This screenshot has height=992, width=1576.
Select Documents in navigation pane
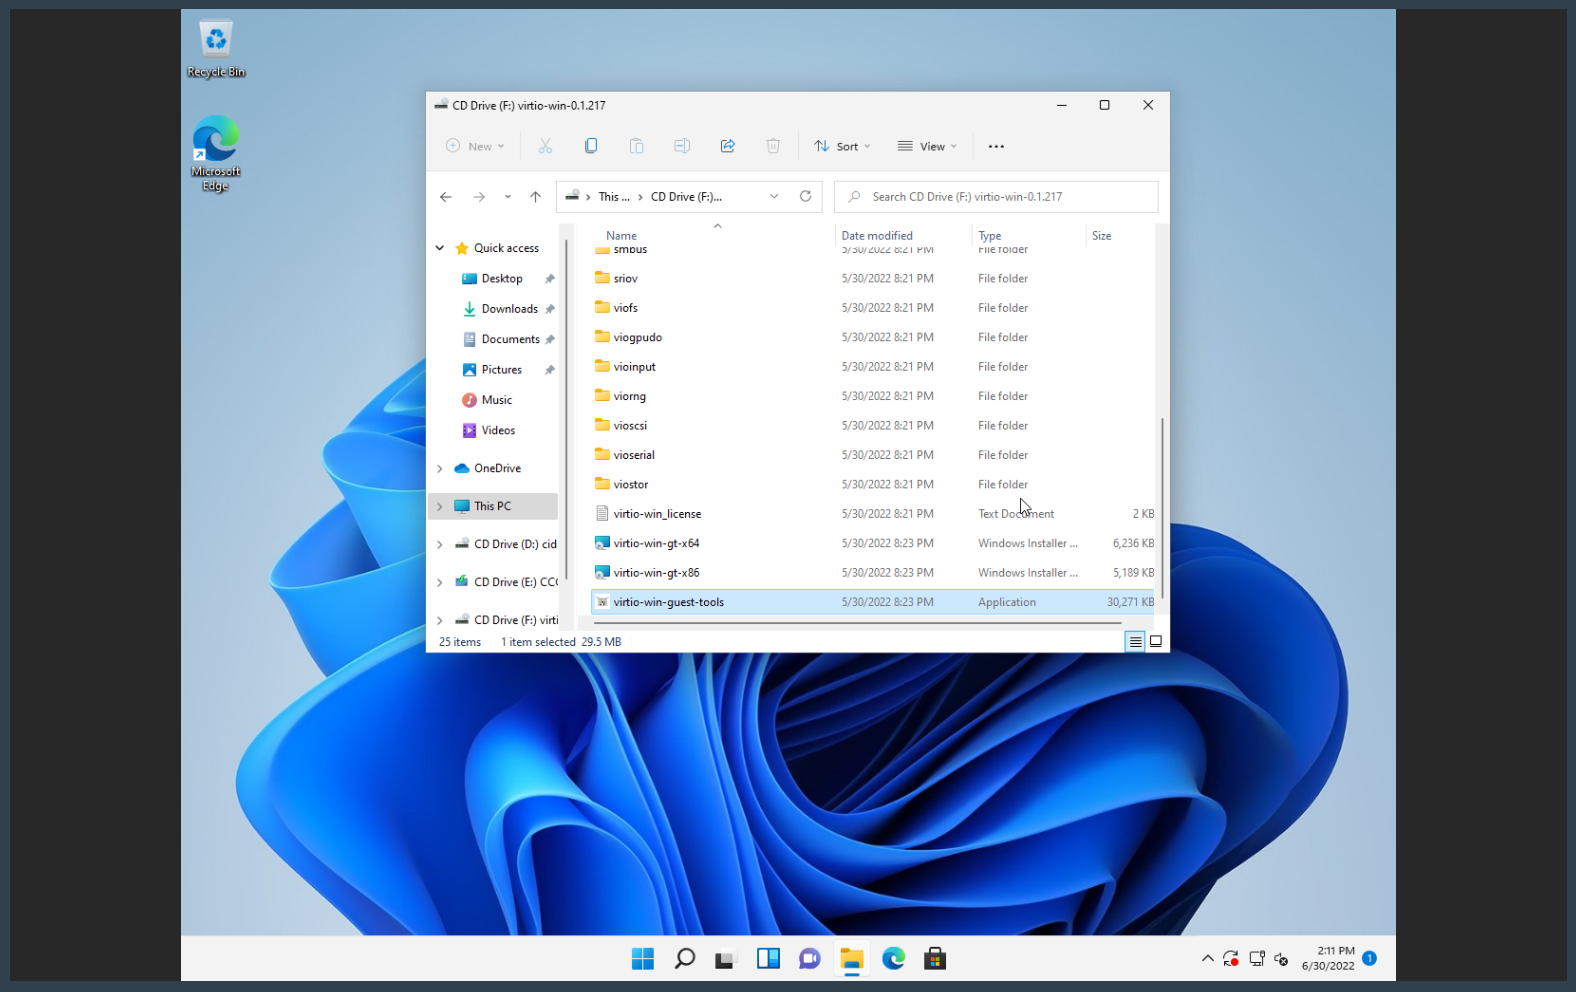pyautogui.click(x=510, y=339)
